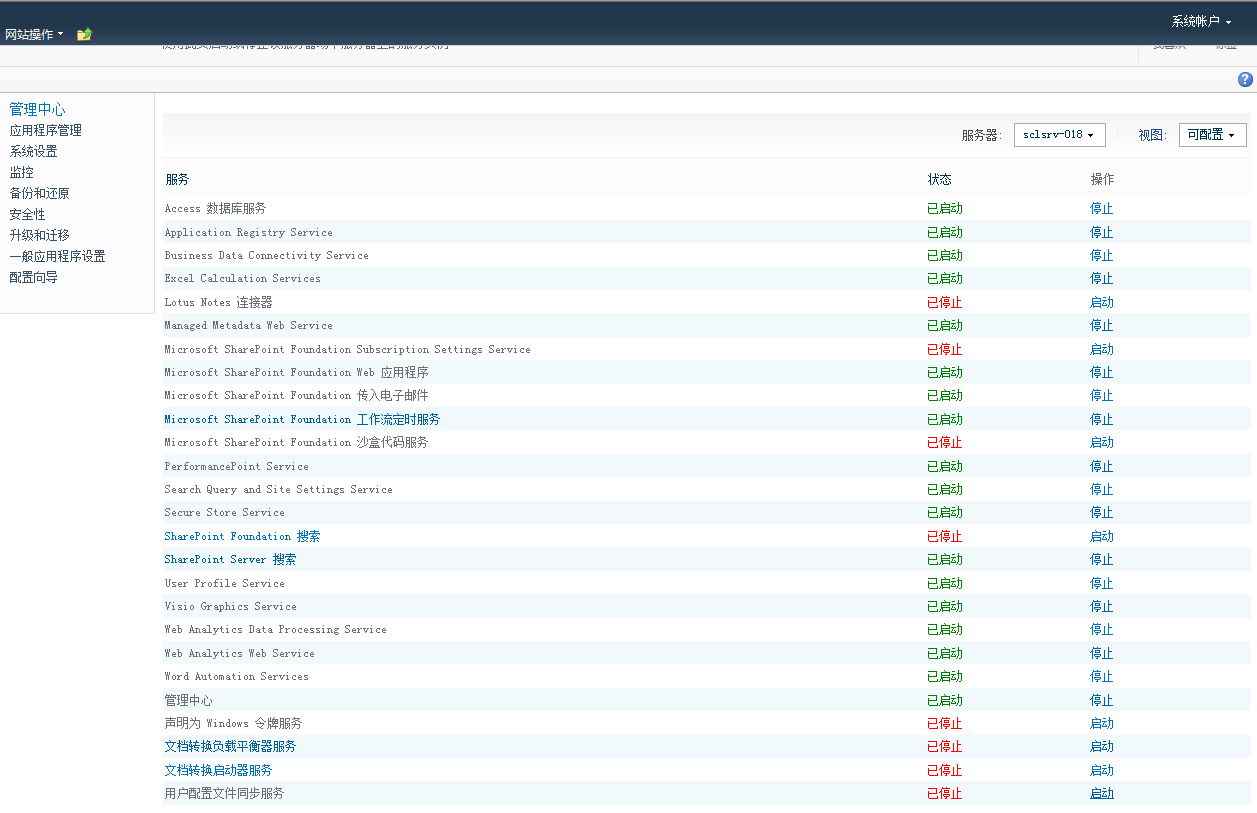The width and height of the screenshot is (1257, 813).
Task: Start the Foundation 沙盒代码服务
Action: (1101, 442)
